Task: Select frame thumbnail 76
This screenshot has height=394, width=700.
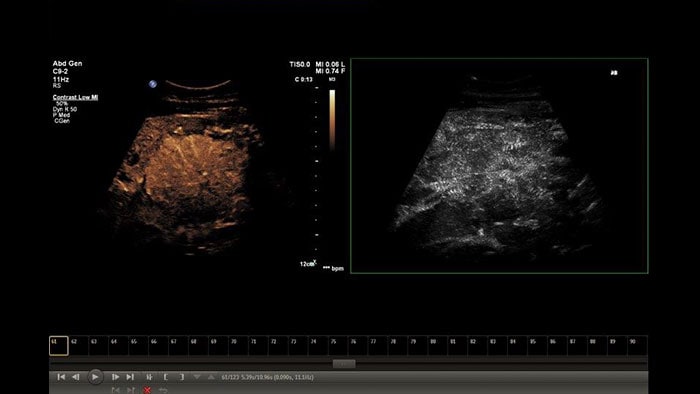Action: (358, 346)
